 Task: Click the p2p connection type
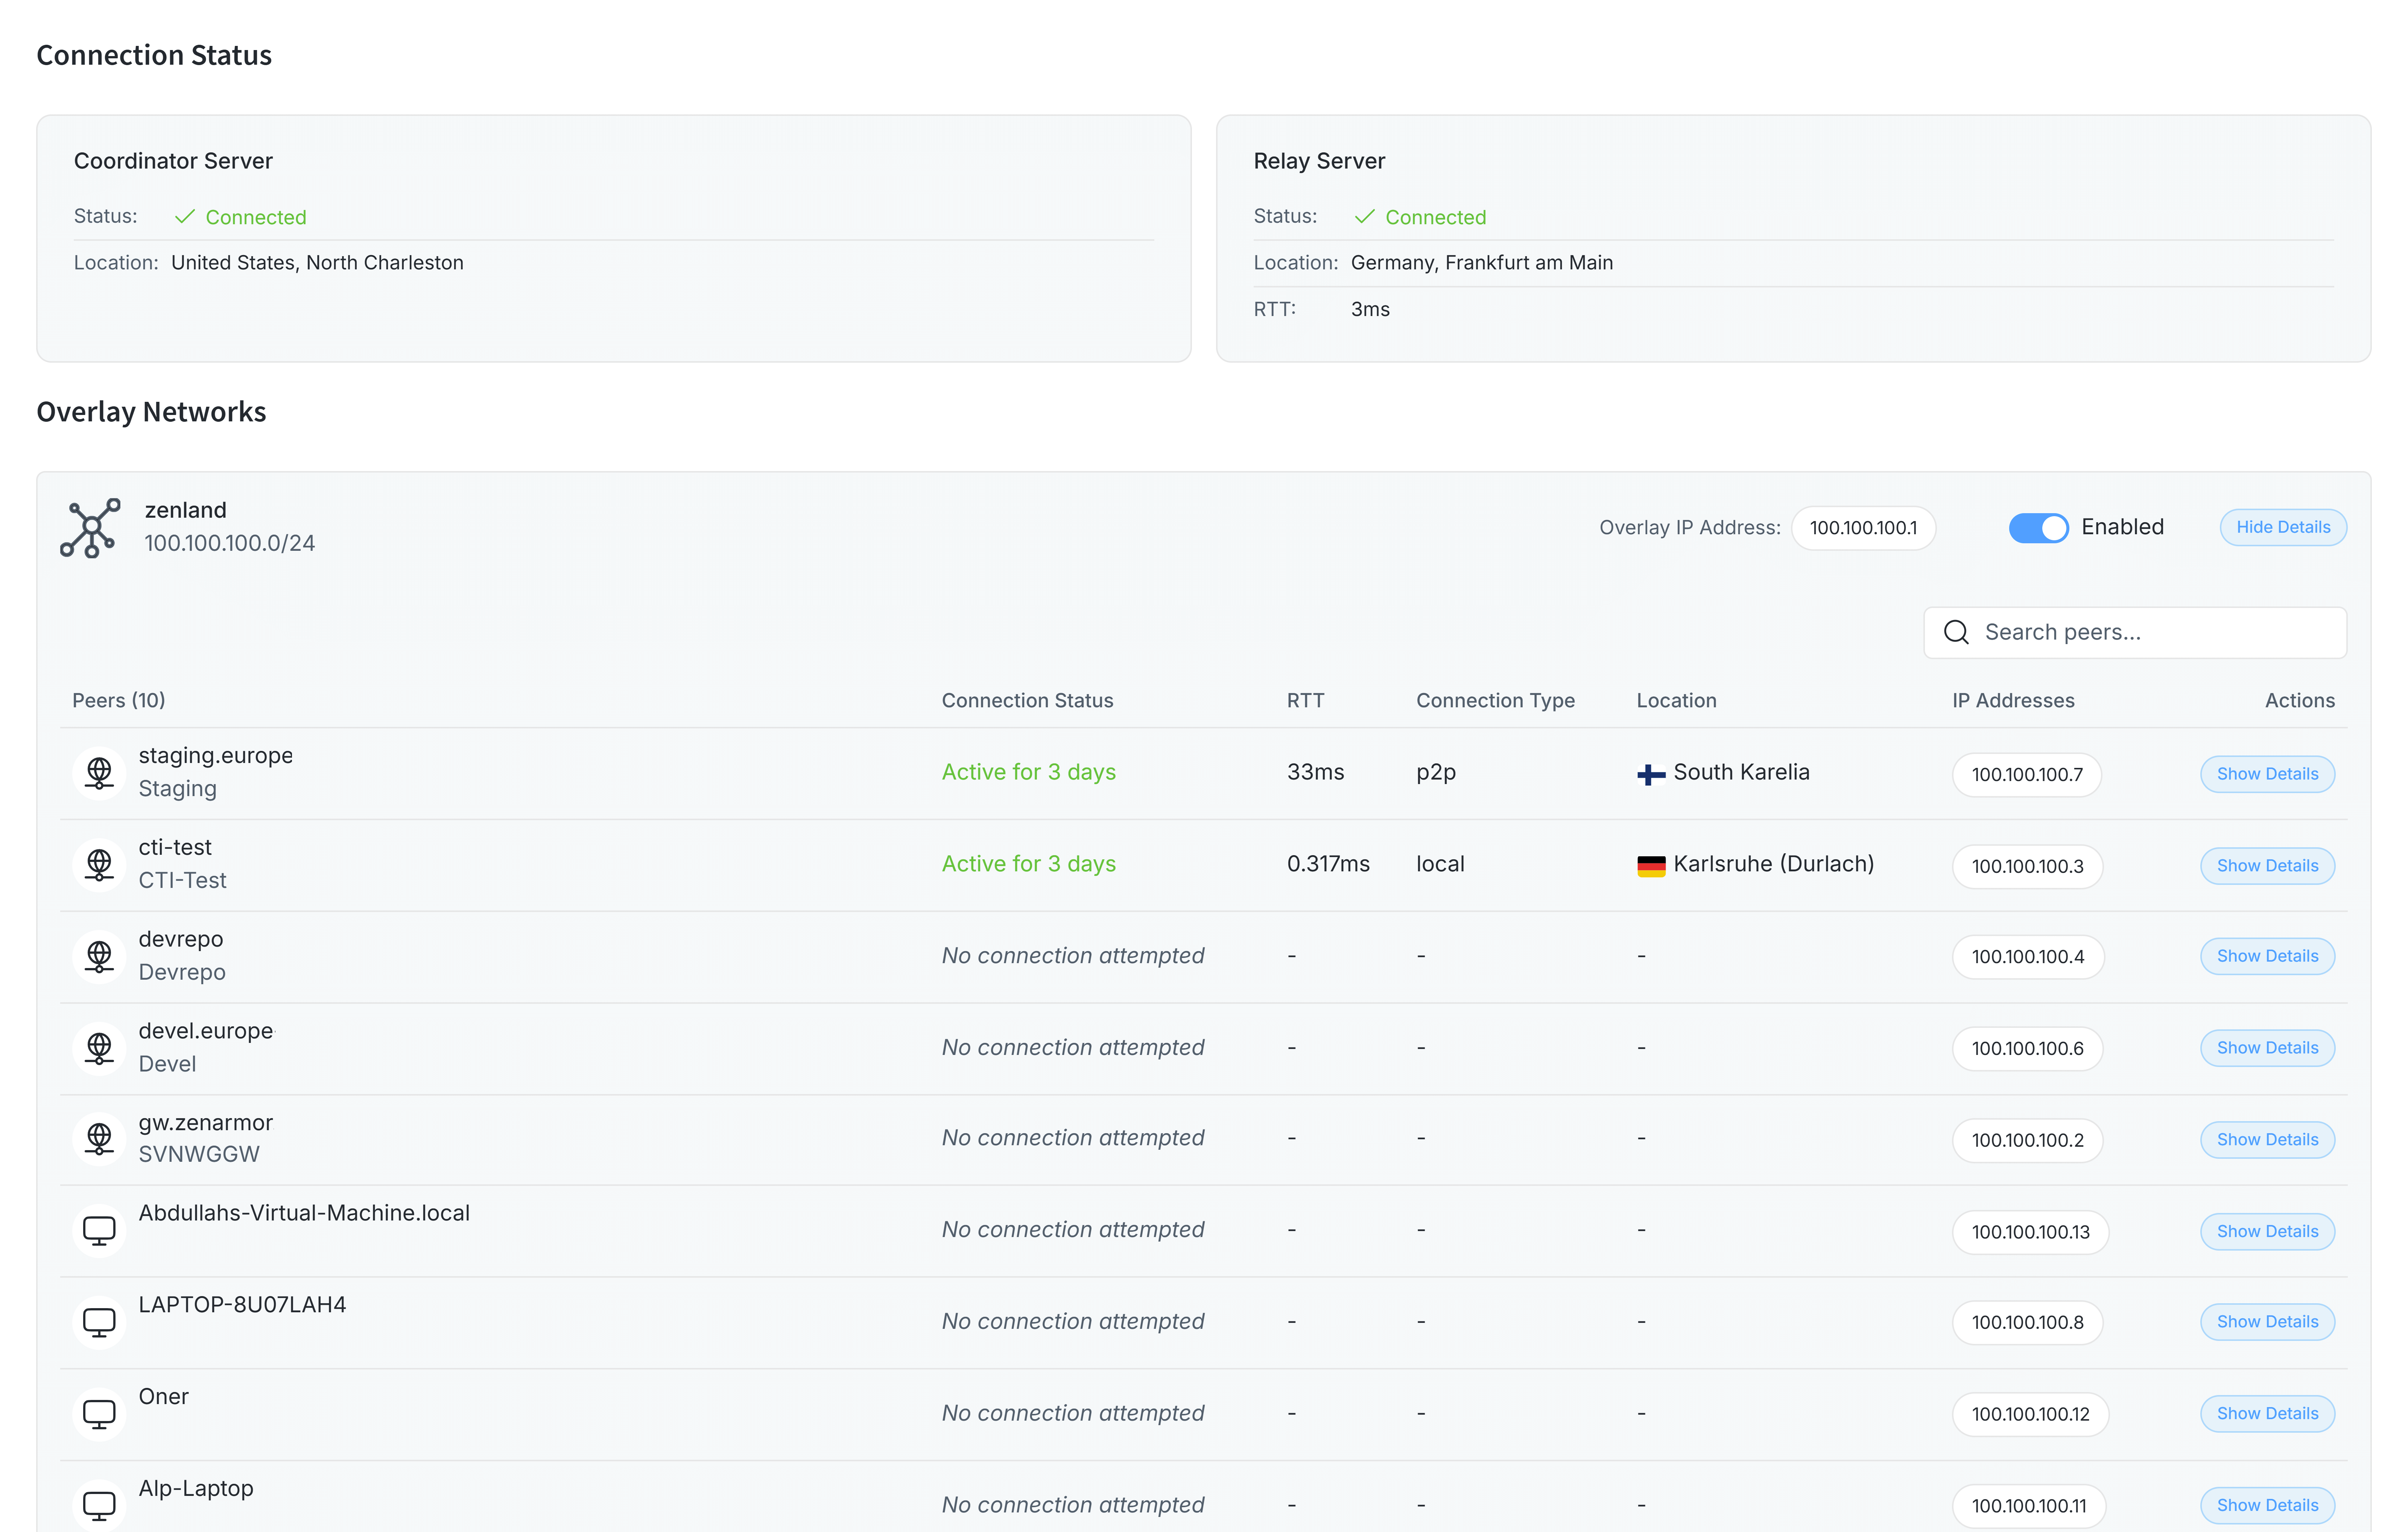click(1436, 773)
